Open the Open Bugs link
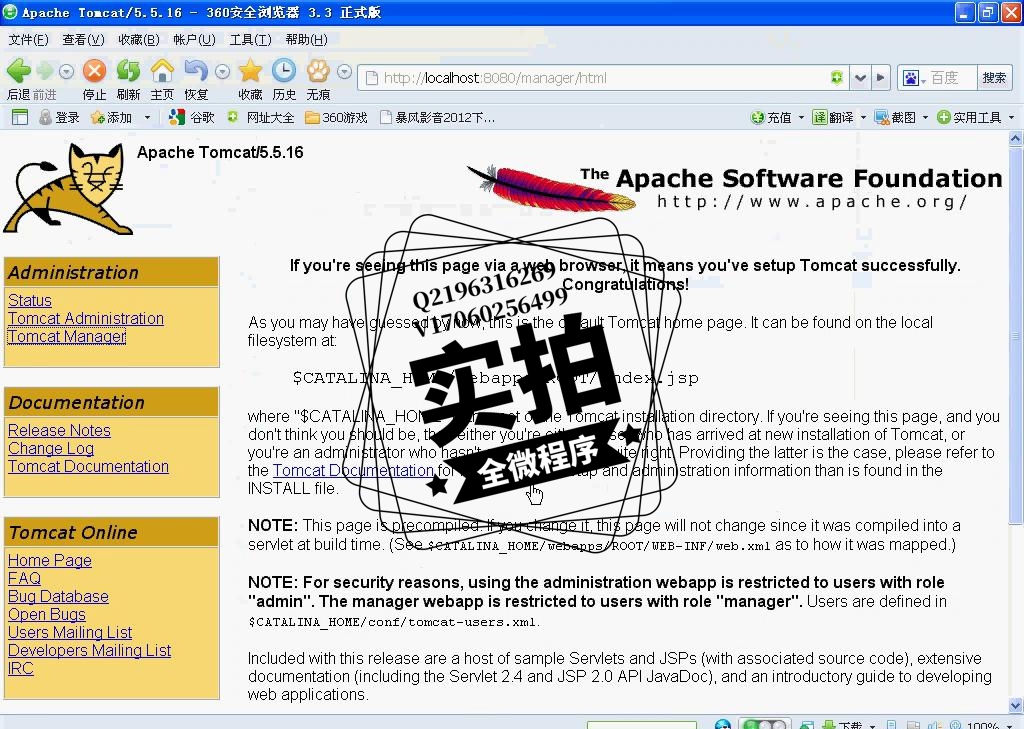1024x729 pixels. 47,615
